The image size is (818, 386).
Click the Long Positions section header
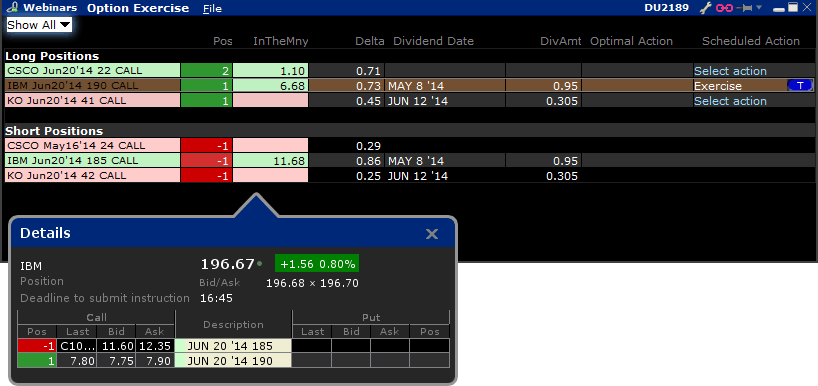pyautogui.click(x=52, y=56)
